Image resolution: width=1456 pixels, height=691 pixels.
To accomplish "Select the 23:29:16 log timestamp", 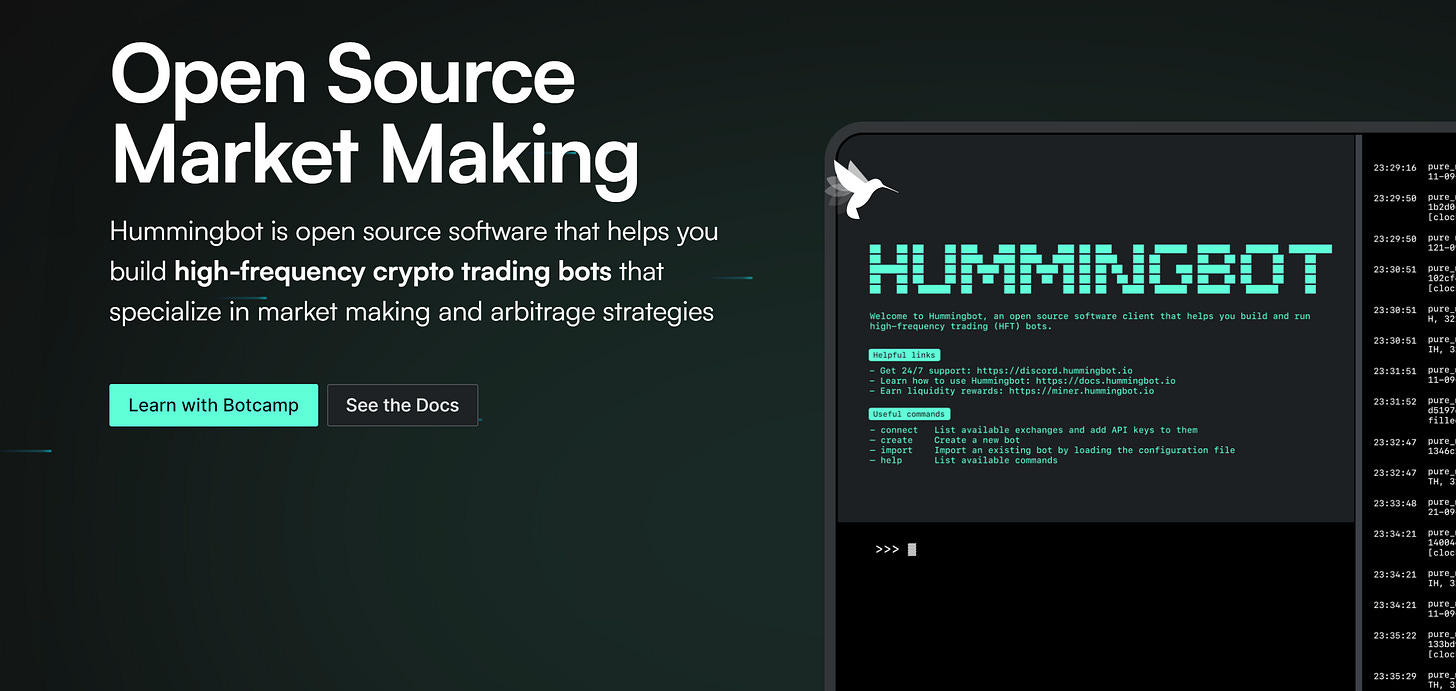I will click(1394, 168).
